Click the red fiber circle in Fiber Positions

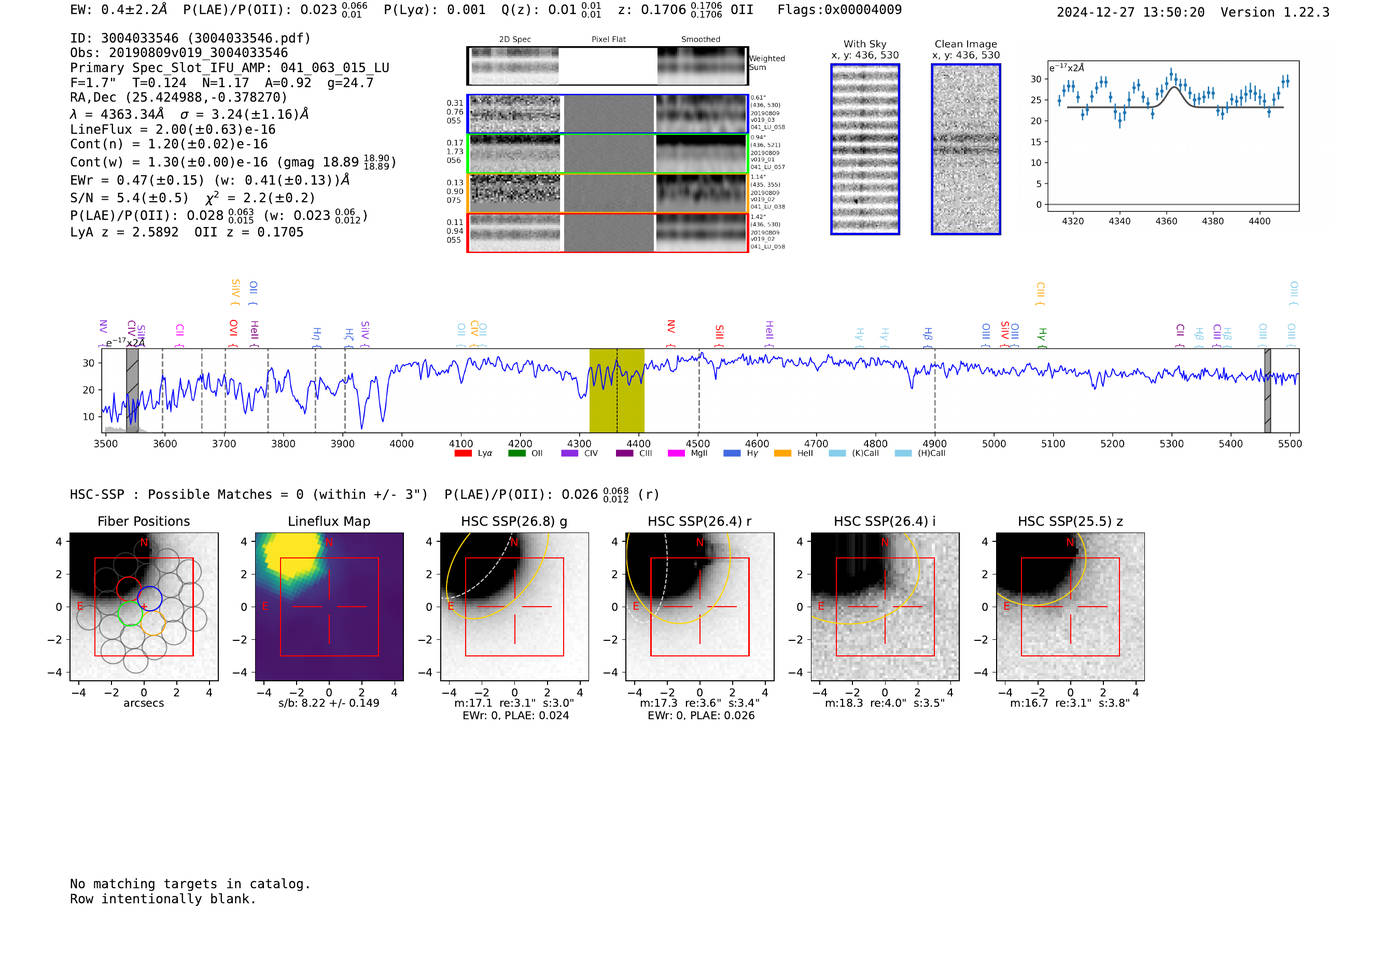[x=128, y=589]
